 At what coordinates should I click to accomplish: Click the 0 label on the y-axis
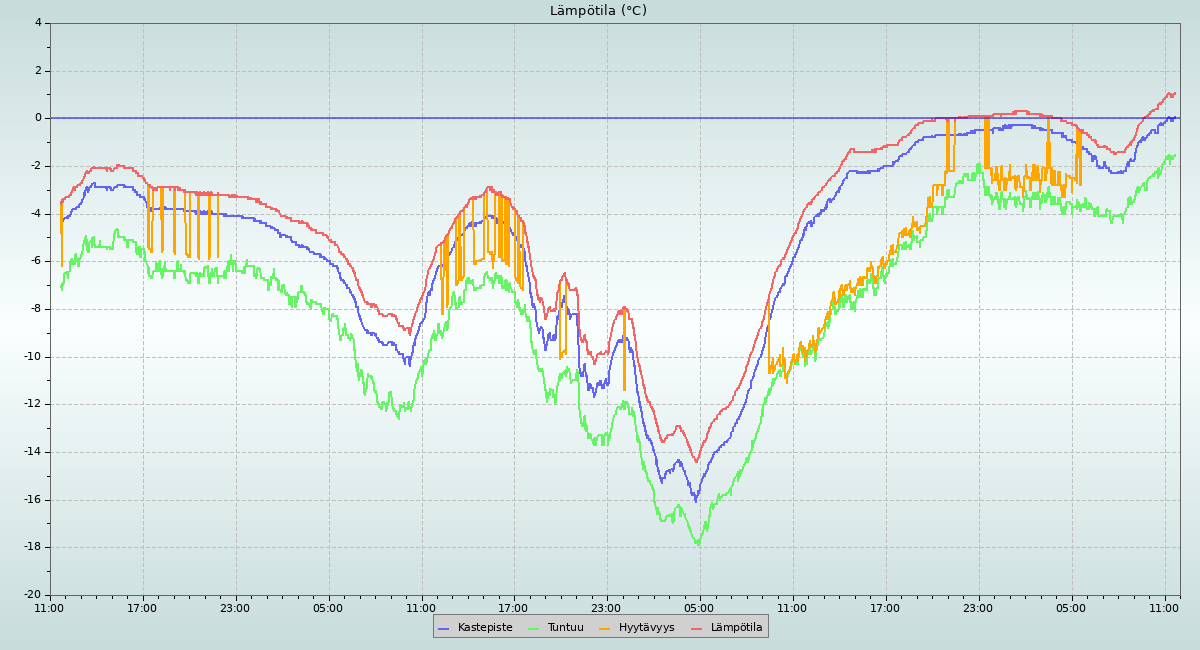point(38,118)
